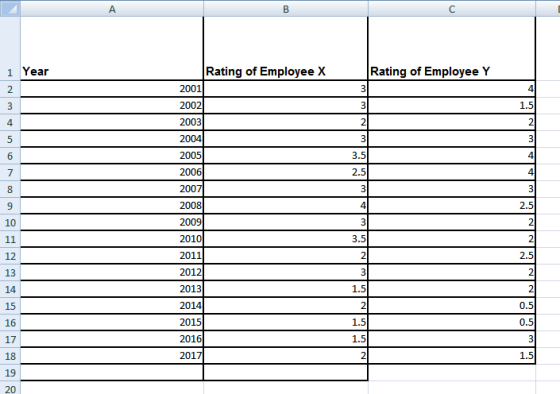560x394 pixels.
Task: Click Employee X rating 1.5 for 2013
Action: tap(286, 289)
